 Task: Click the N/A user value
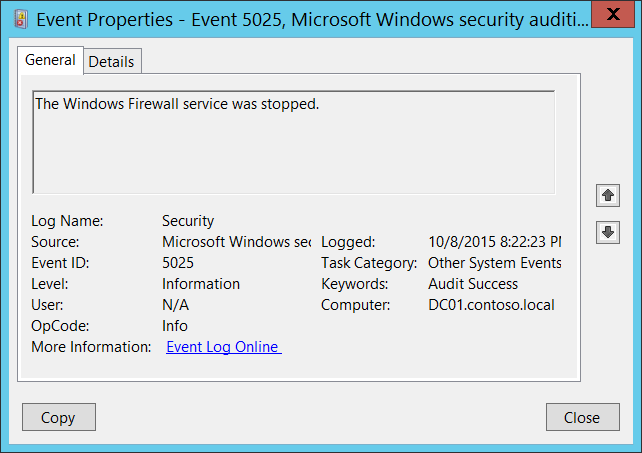coord(176,305)
